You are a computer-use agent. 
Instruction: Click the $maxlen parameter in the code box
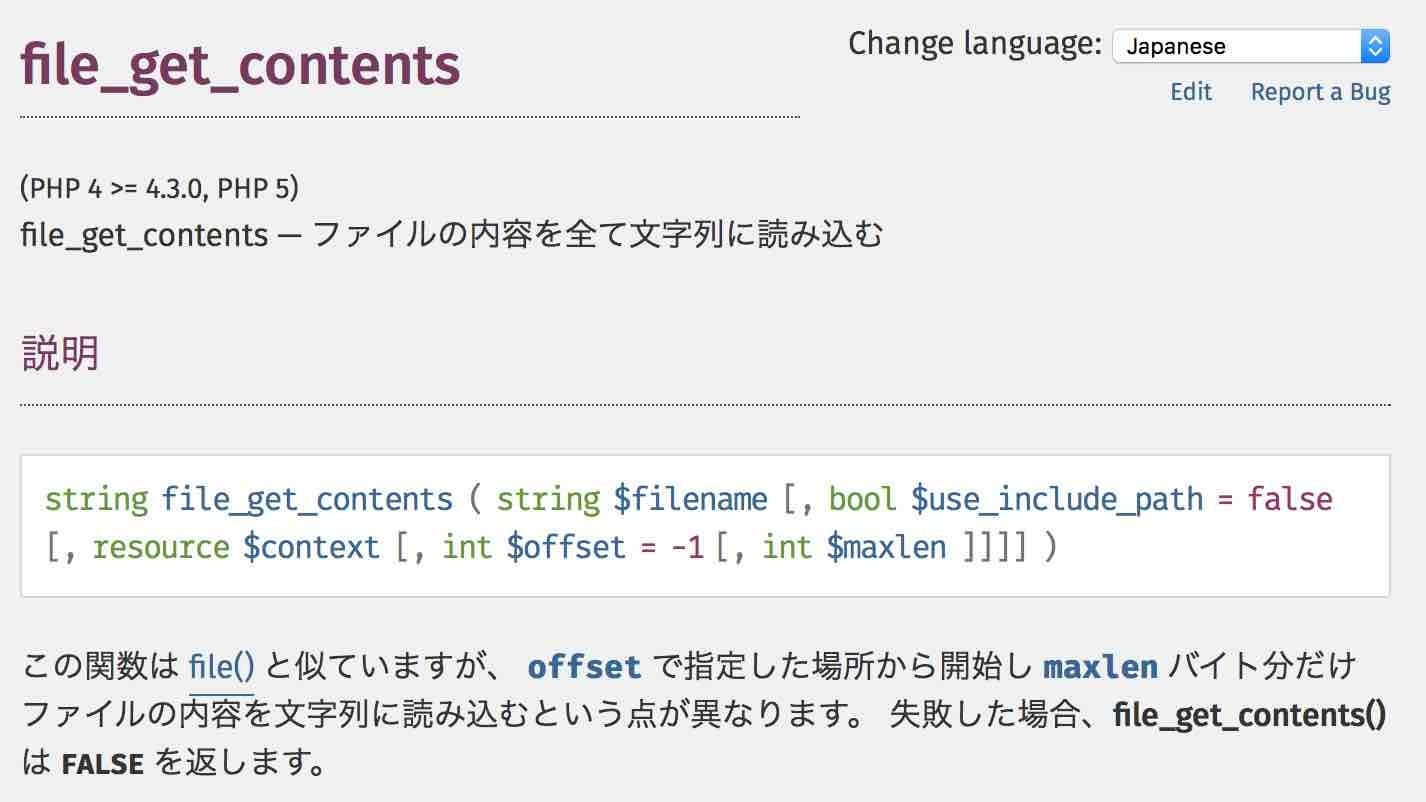(886, 547)
